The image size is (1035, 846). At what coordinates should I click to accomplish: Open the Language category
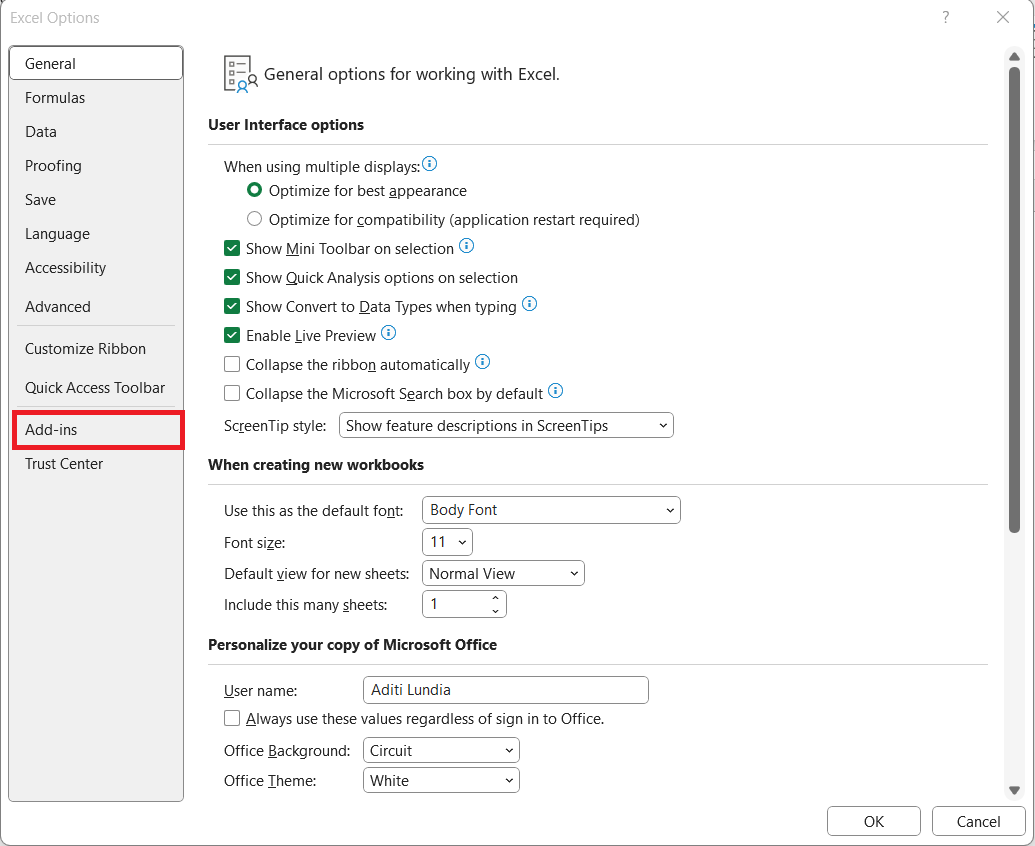pos(96,234)
